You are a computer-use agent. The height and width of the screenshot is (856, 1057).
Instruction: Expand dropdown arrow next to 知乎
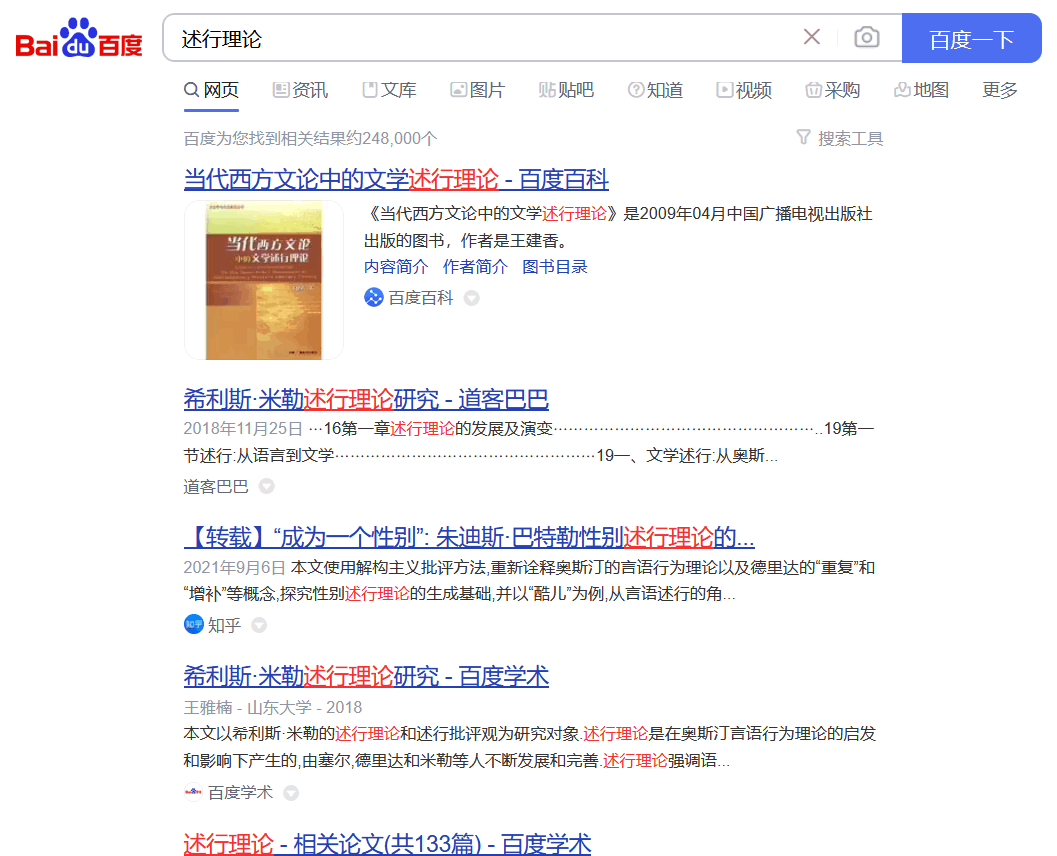tap(259, 626)
